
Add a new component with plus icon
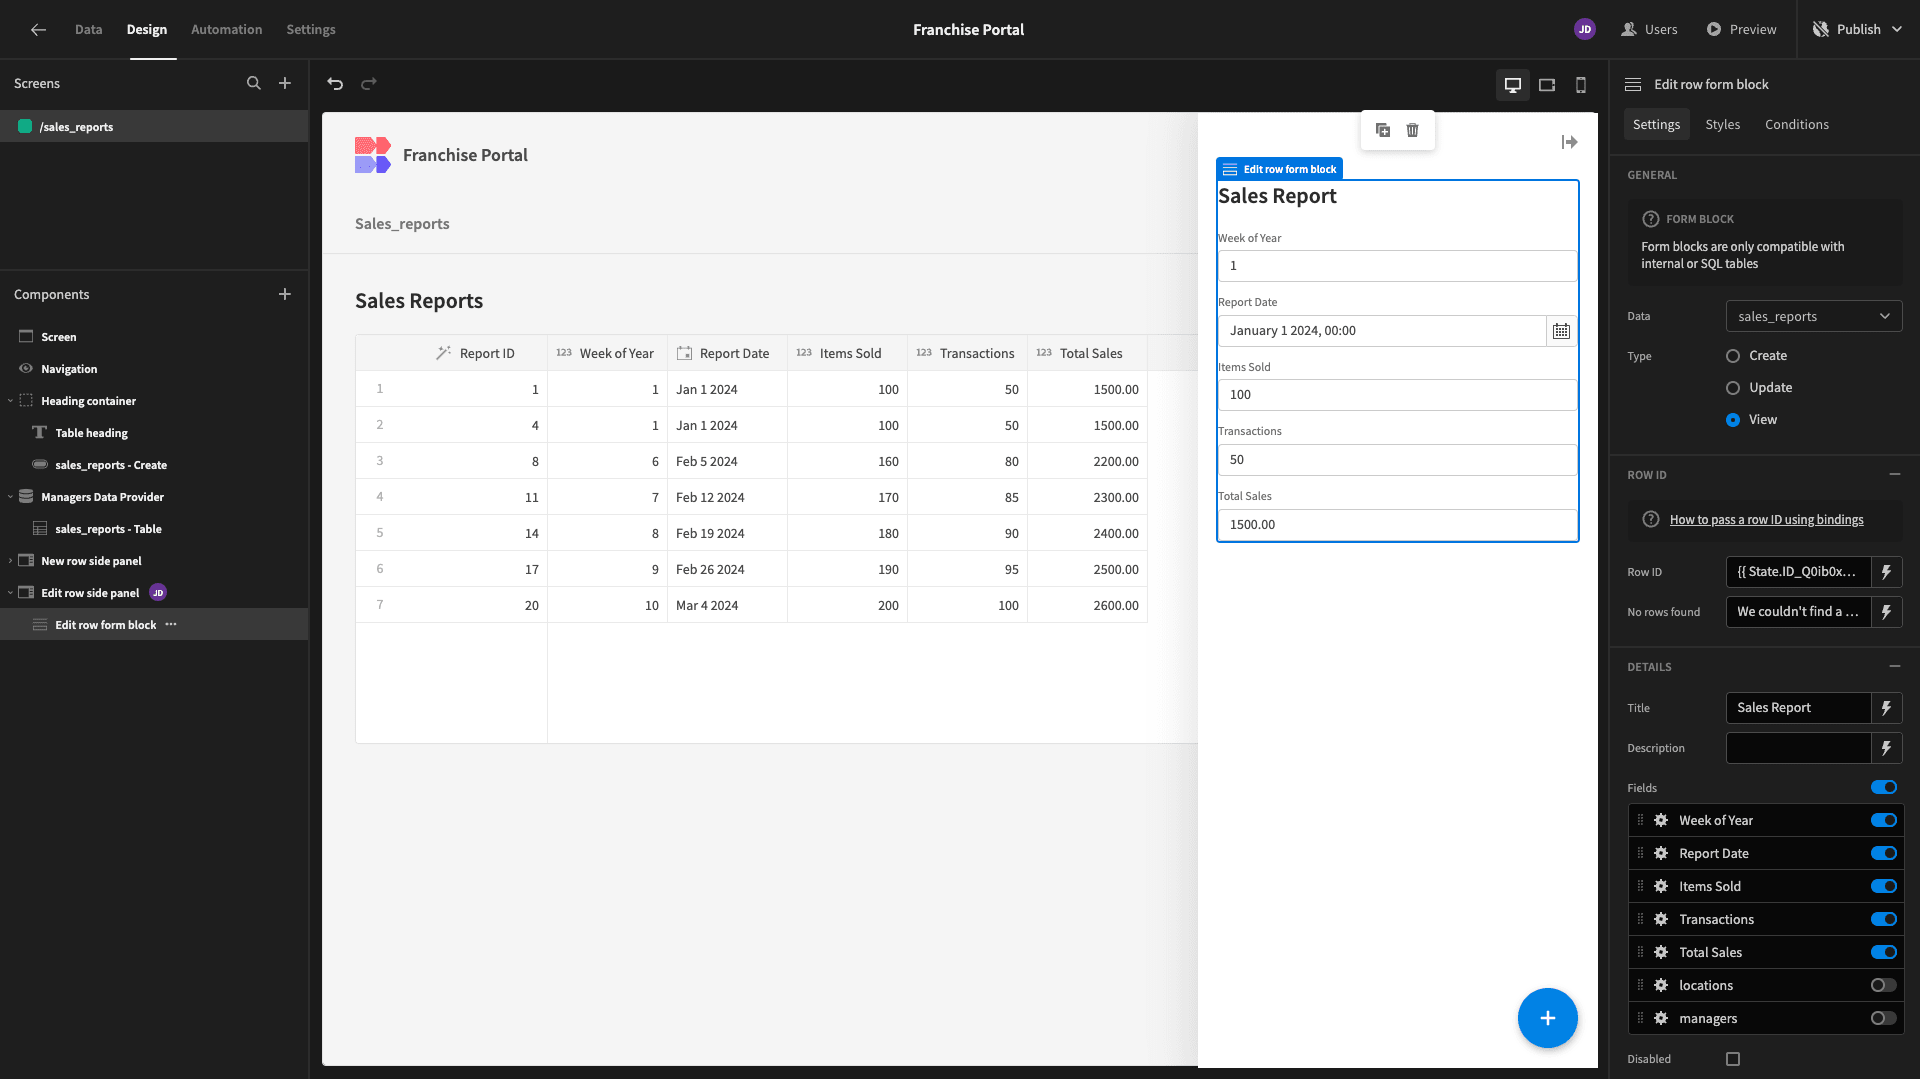[285, 294]
